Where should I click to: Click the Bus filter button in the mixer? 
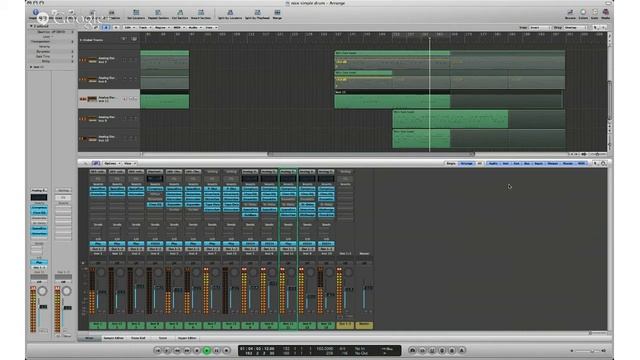pos(527,163)
